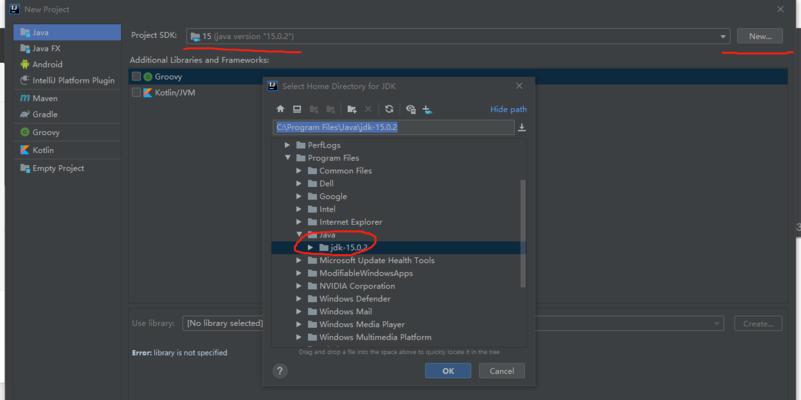This screenshot has height=400, width=801.
Task: Click the directory tree vertical scrollbar
Action: (523, 233)
